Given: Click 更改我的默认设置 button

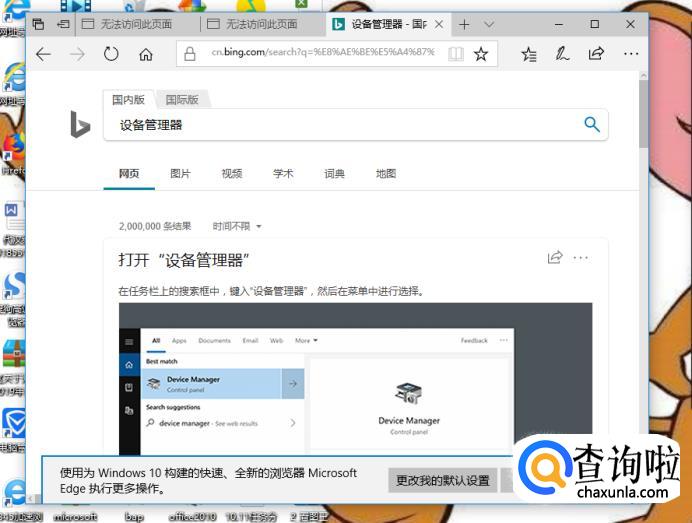Looking at the screenshot, I should pos(443,481).
